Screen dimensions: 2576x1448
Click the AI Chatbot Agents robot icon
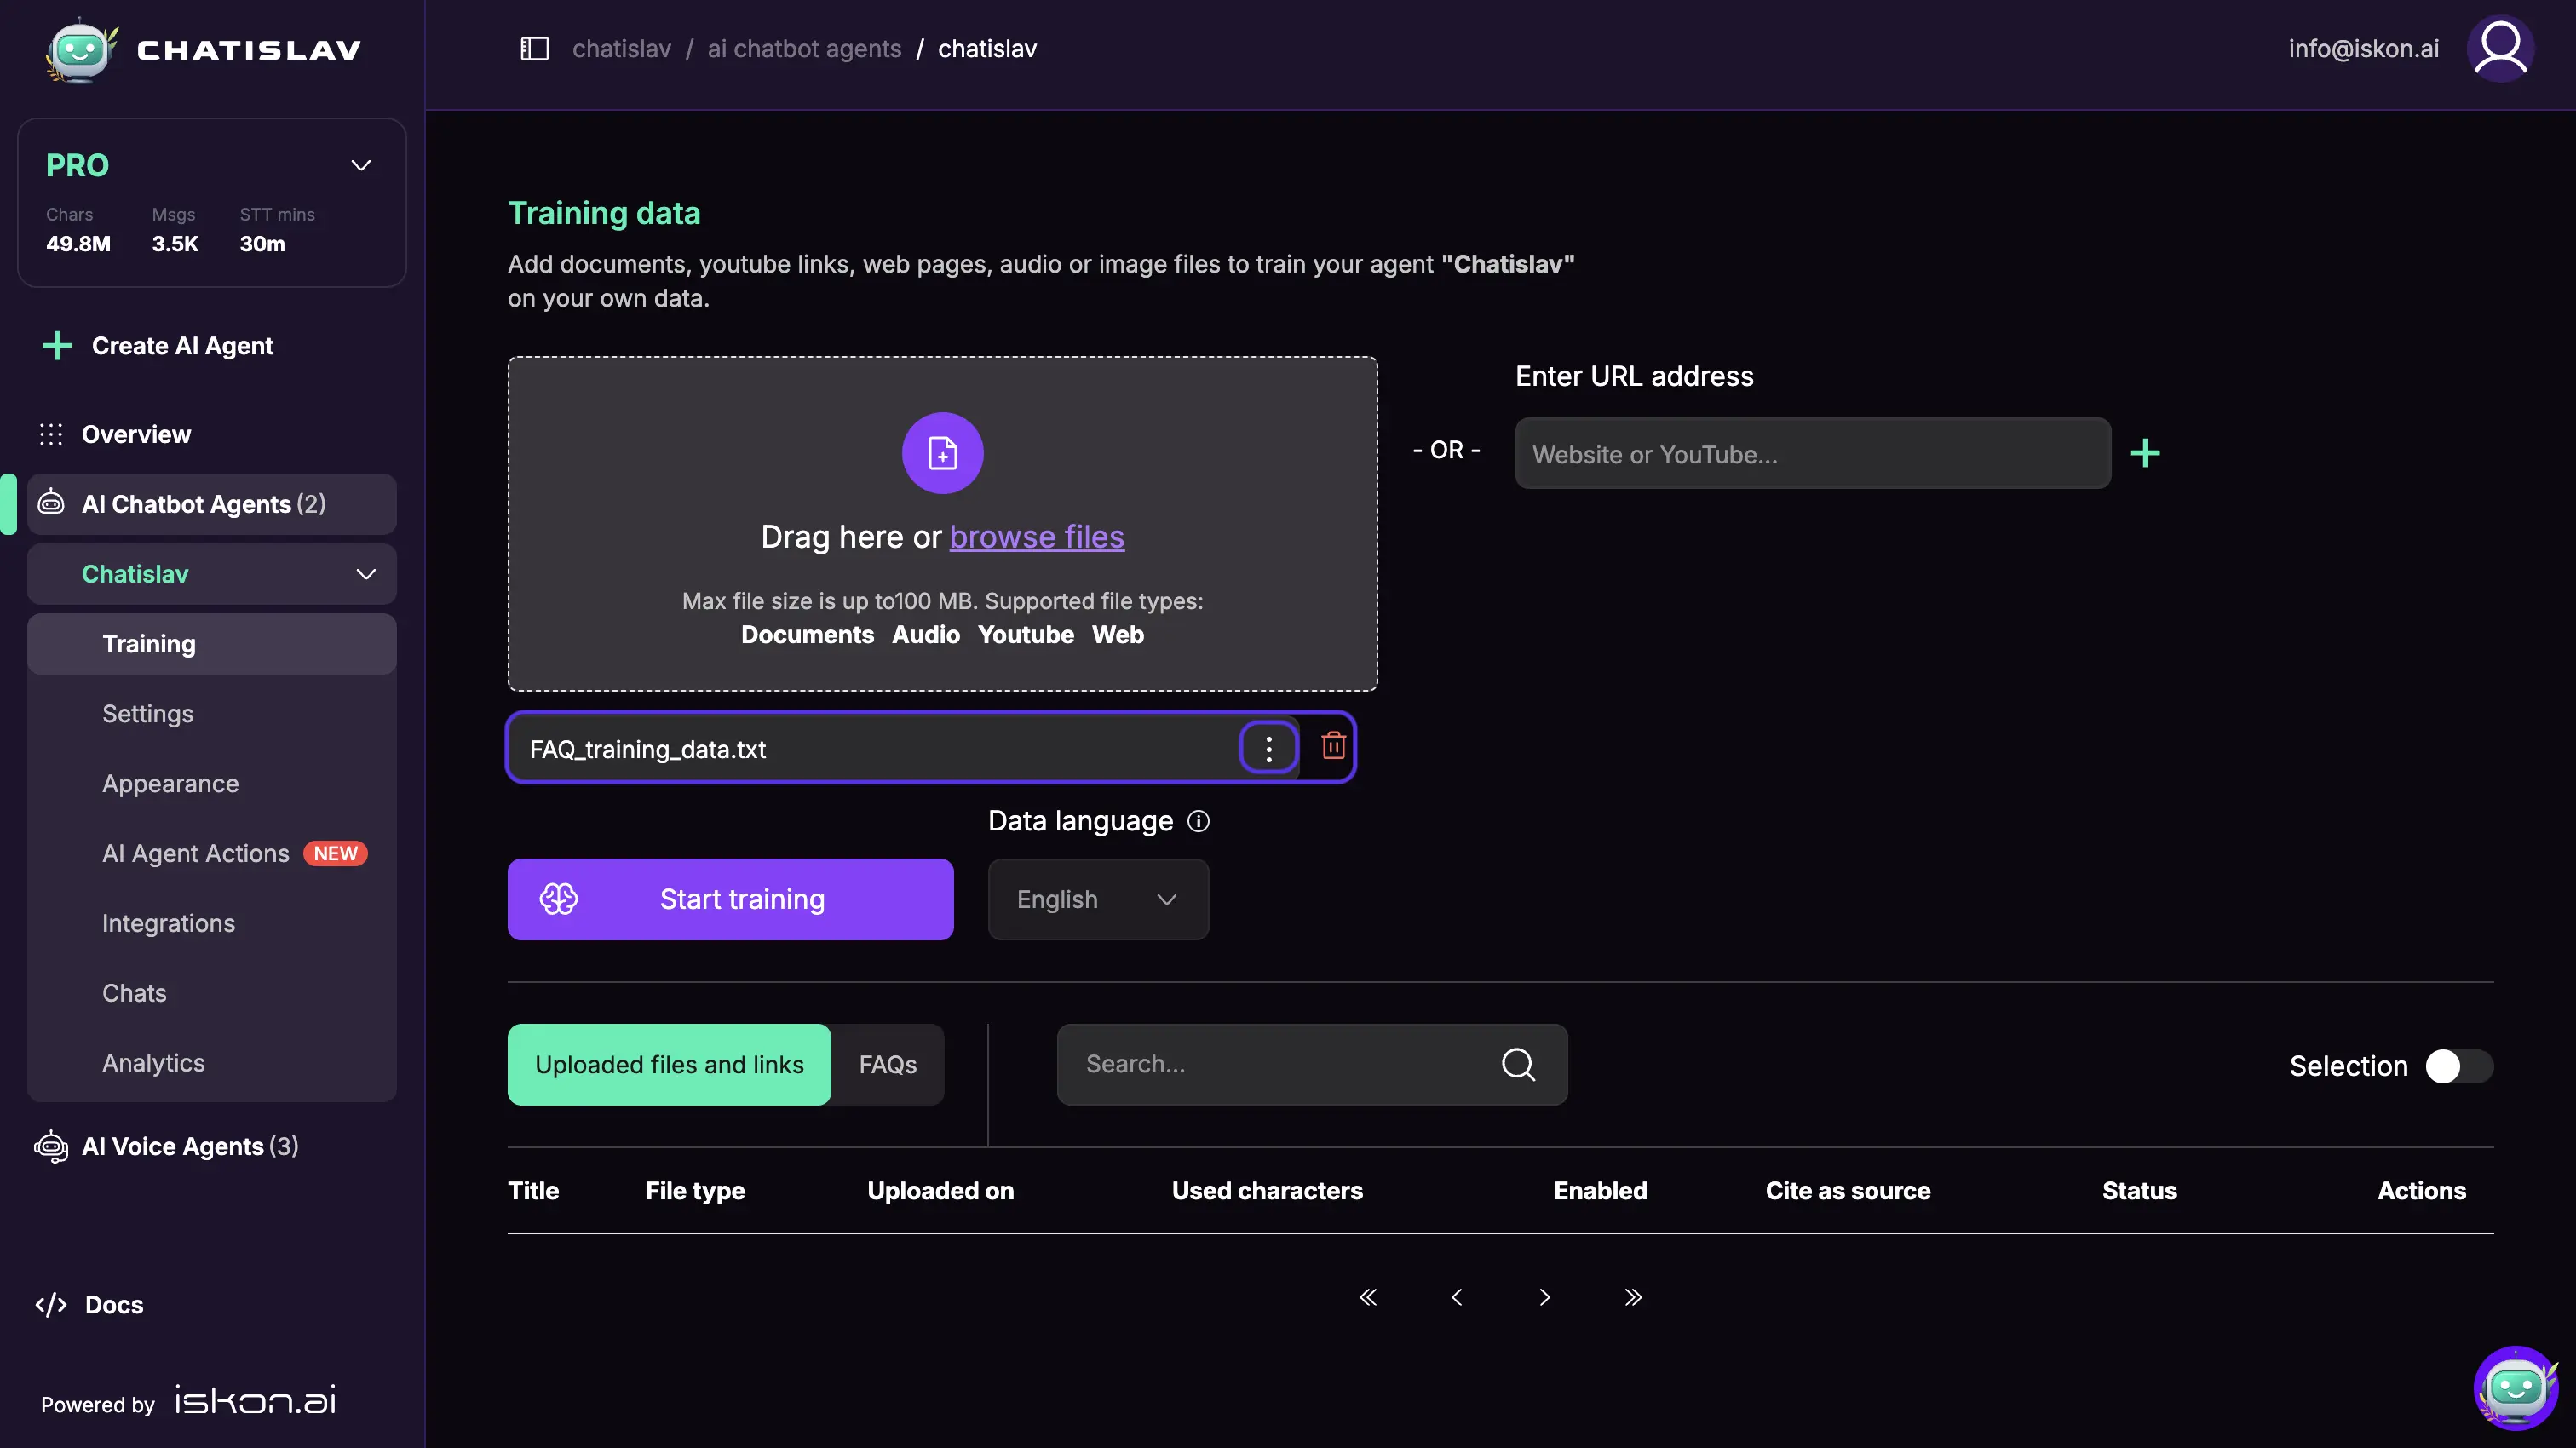(51, 503)
